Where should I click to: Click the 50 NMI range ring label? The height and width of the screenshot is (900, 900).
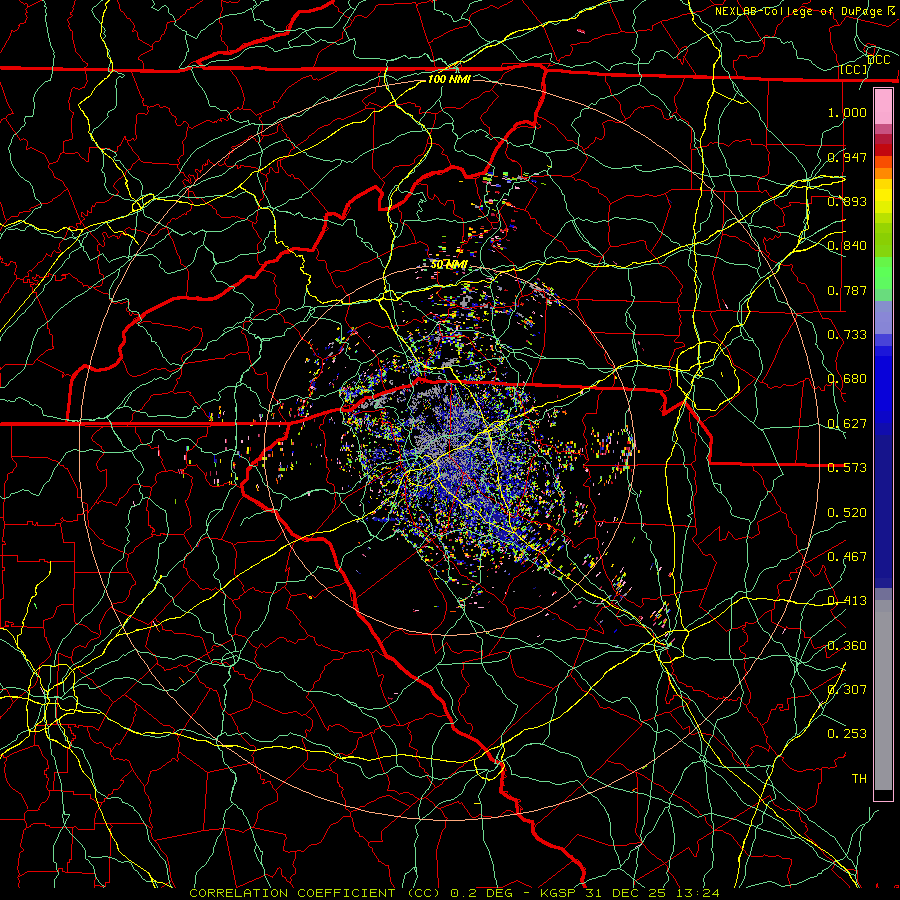pos(449,265)
